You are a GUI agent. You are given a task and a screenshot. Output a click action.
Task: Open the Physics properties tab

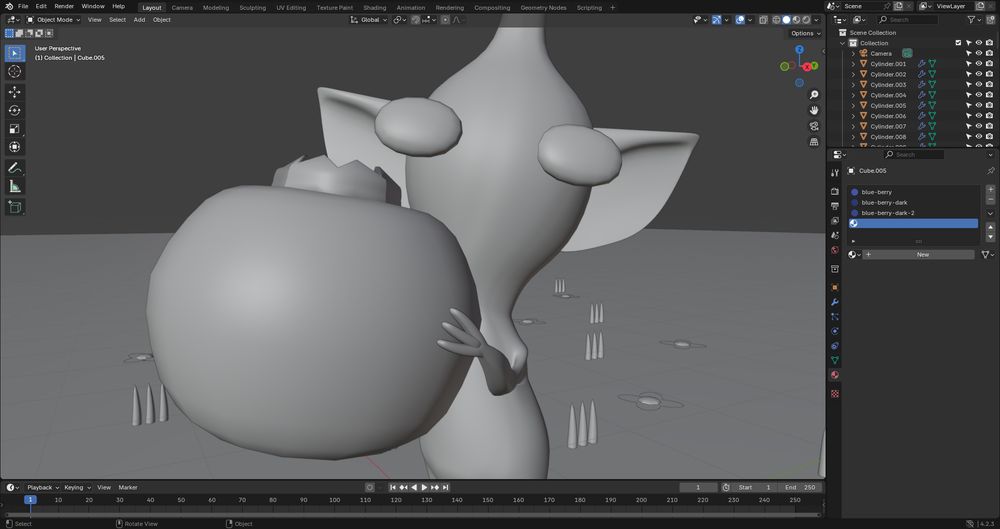pyautogui.click(x=835, y=331)
